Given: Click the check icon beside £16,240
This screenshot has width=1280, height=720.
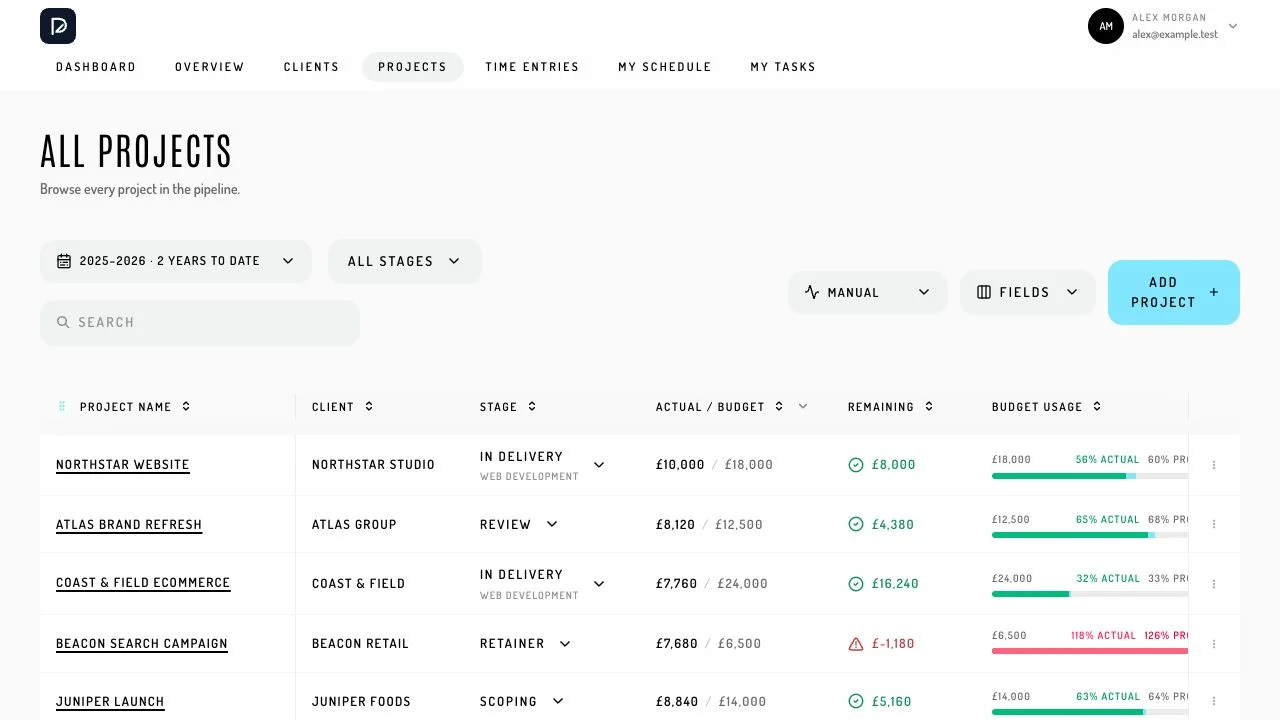Looking at the screenshot, I should click(856, 584).
